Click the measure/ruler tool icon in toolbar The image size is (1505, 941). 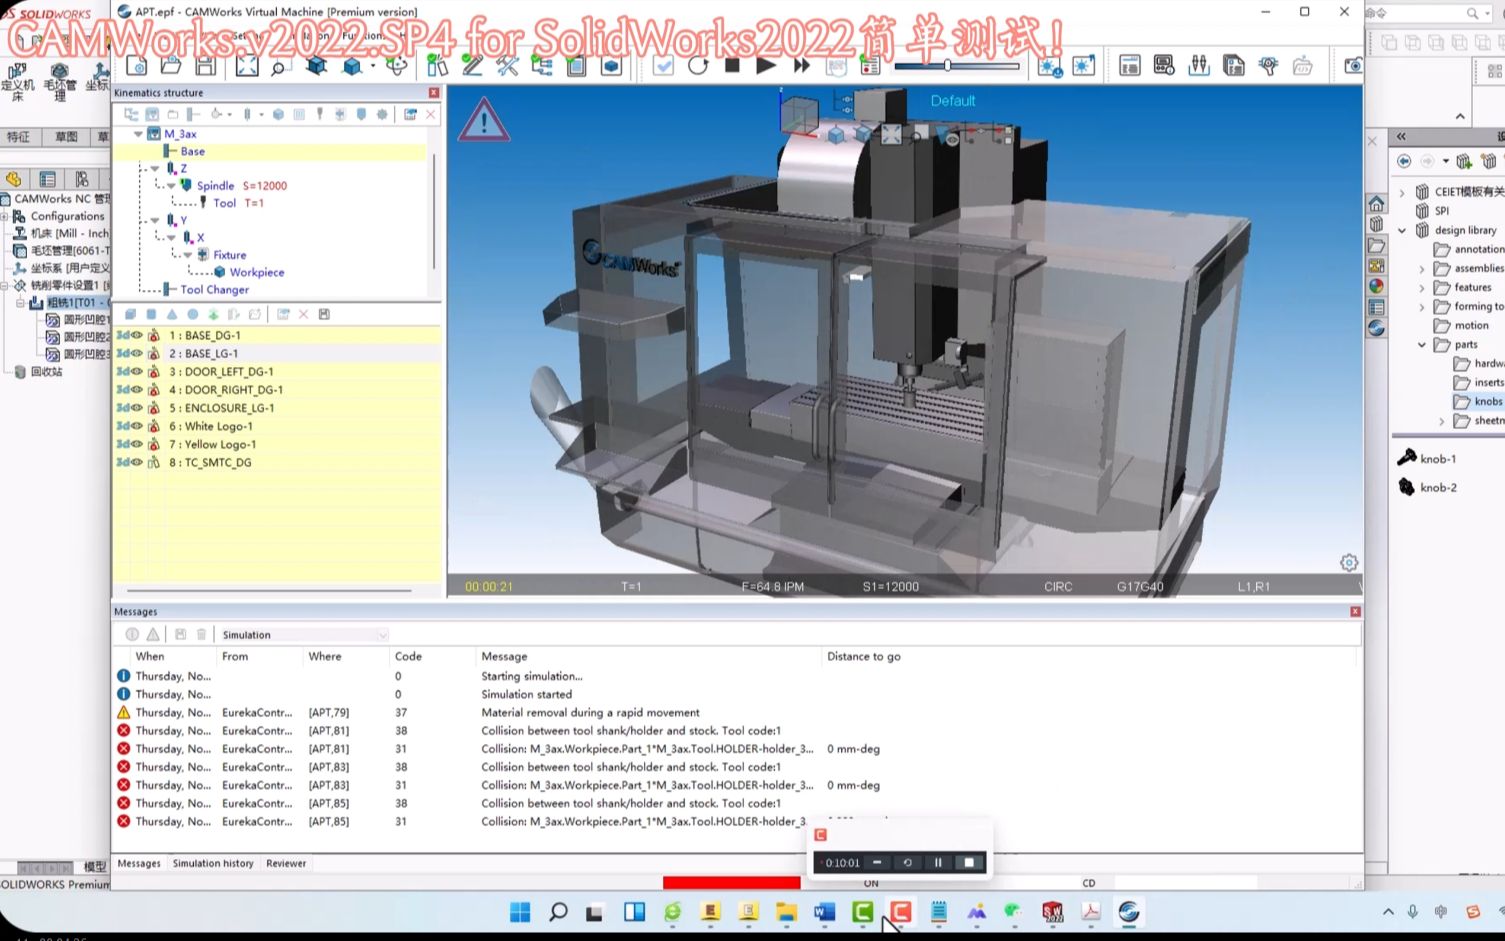pyautogui.click(x=473, y=66)
